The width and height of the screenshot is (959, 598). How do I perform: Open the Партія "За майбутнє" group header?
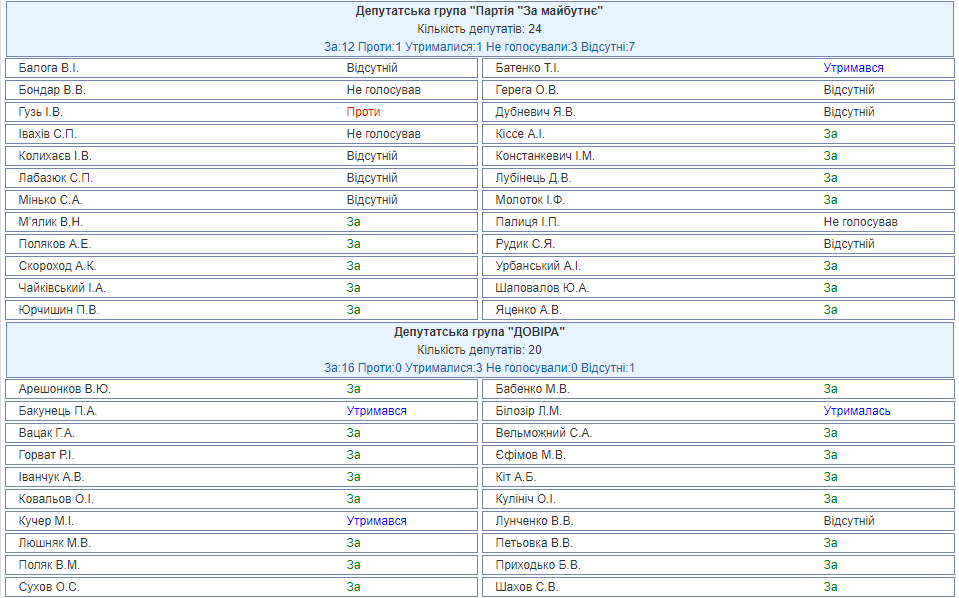479,11
